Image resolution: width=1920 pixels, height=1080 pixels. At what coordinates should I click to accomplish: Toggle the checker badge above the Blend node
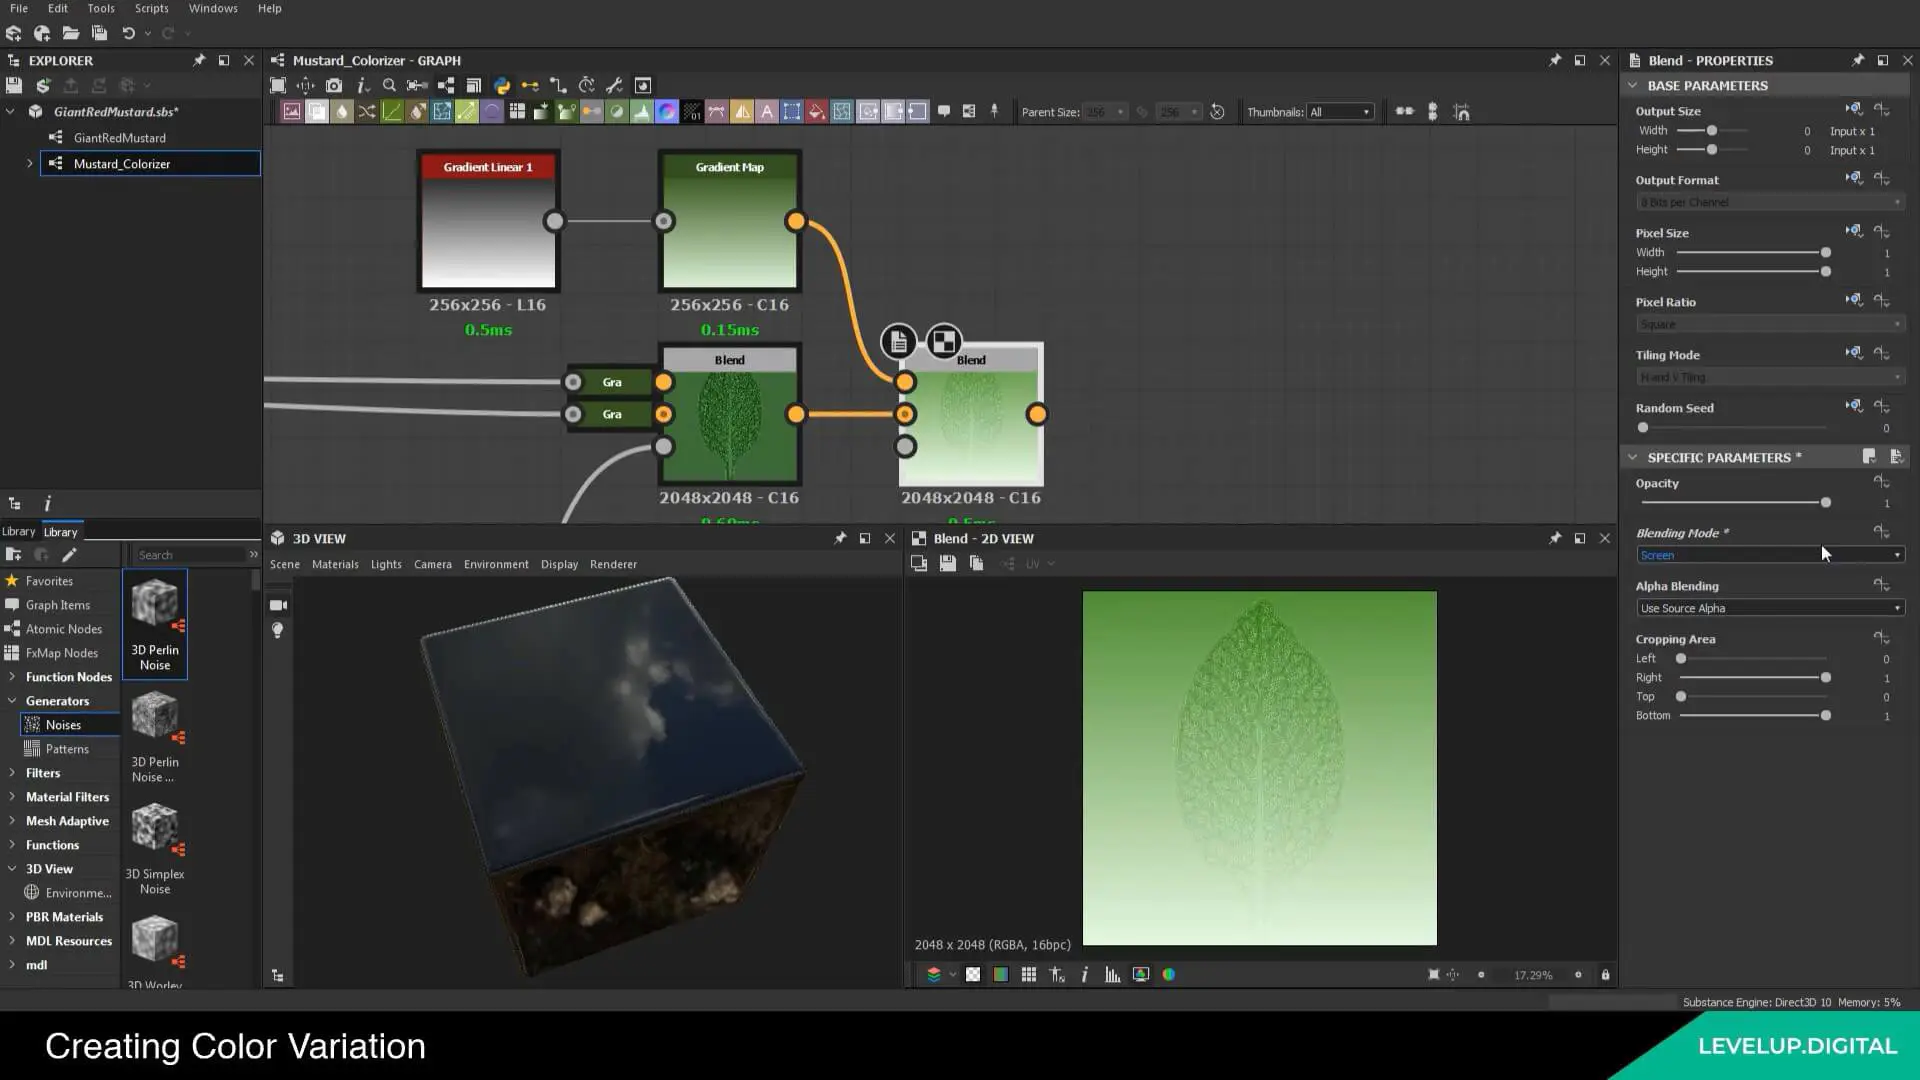pyautogui.click(x=943, y=342)
